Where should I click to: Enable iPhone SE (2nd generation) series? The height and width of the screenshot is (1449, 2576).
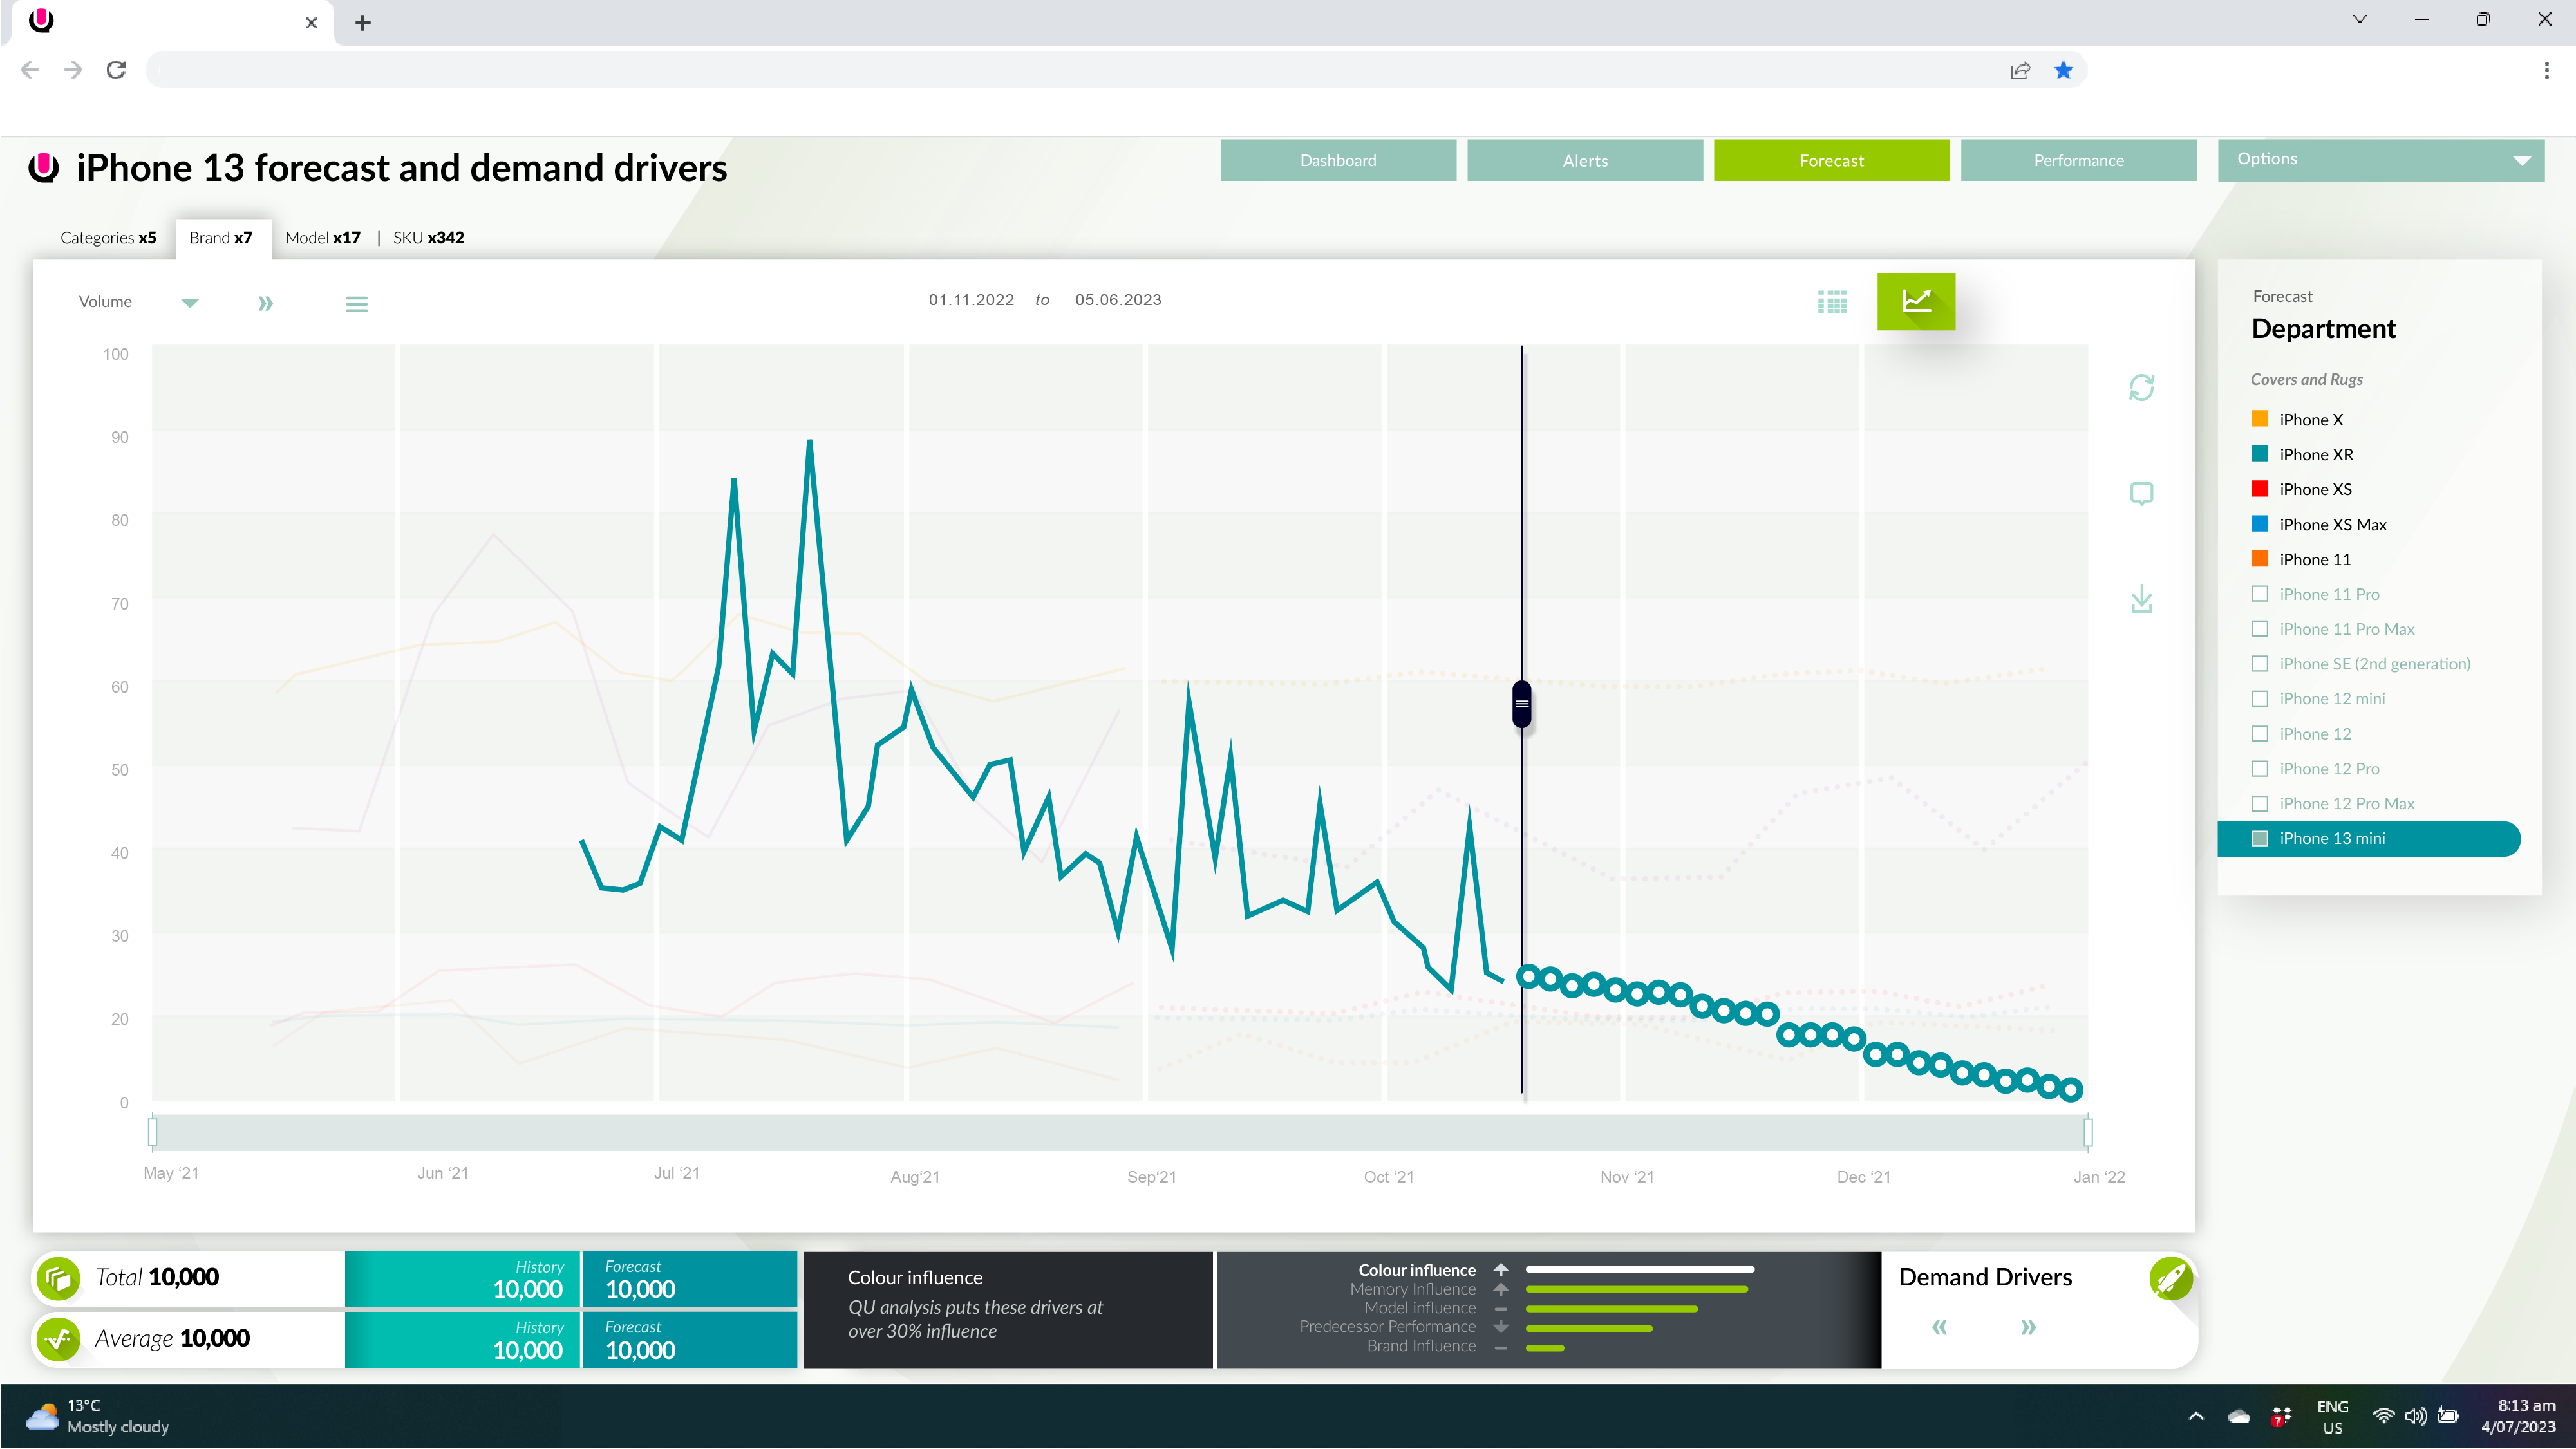2259,664
